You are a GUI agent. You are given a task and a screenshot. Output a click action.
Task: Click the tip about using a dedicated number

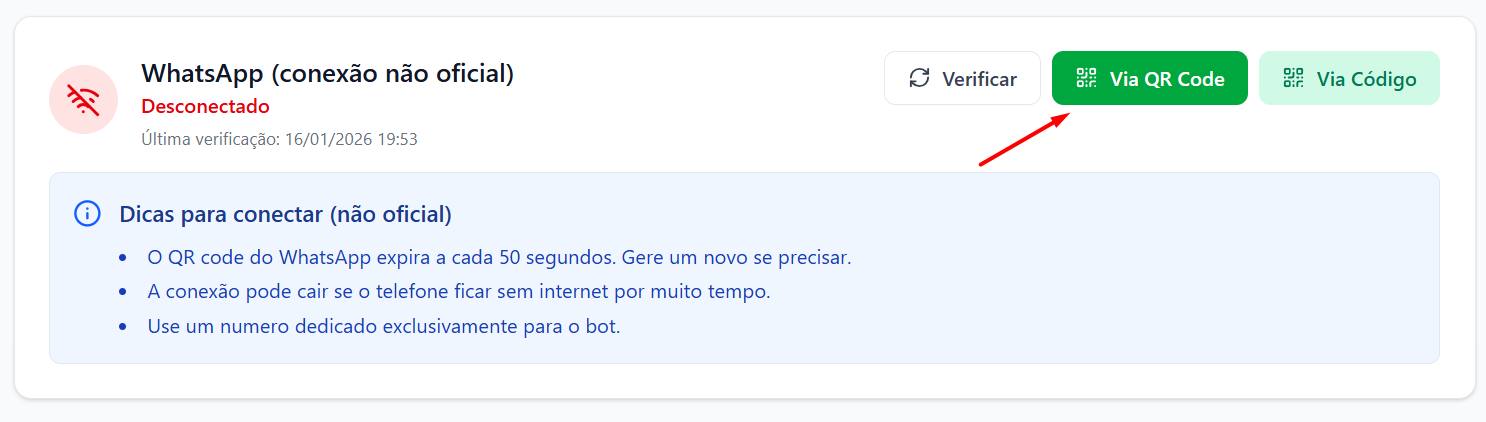[x=384, y=326]
